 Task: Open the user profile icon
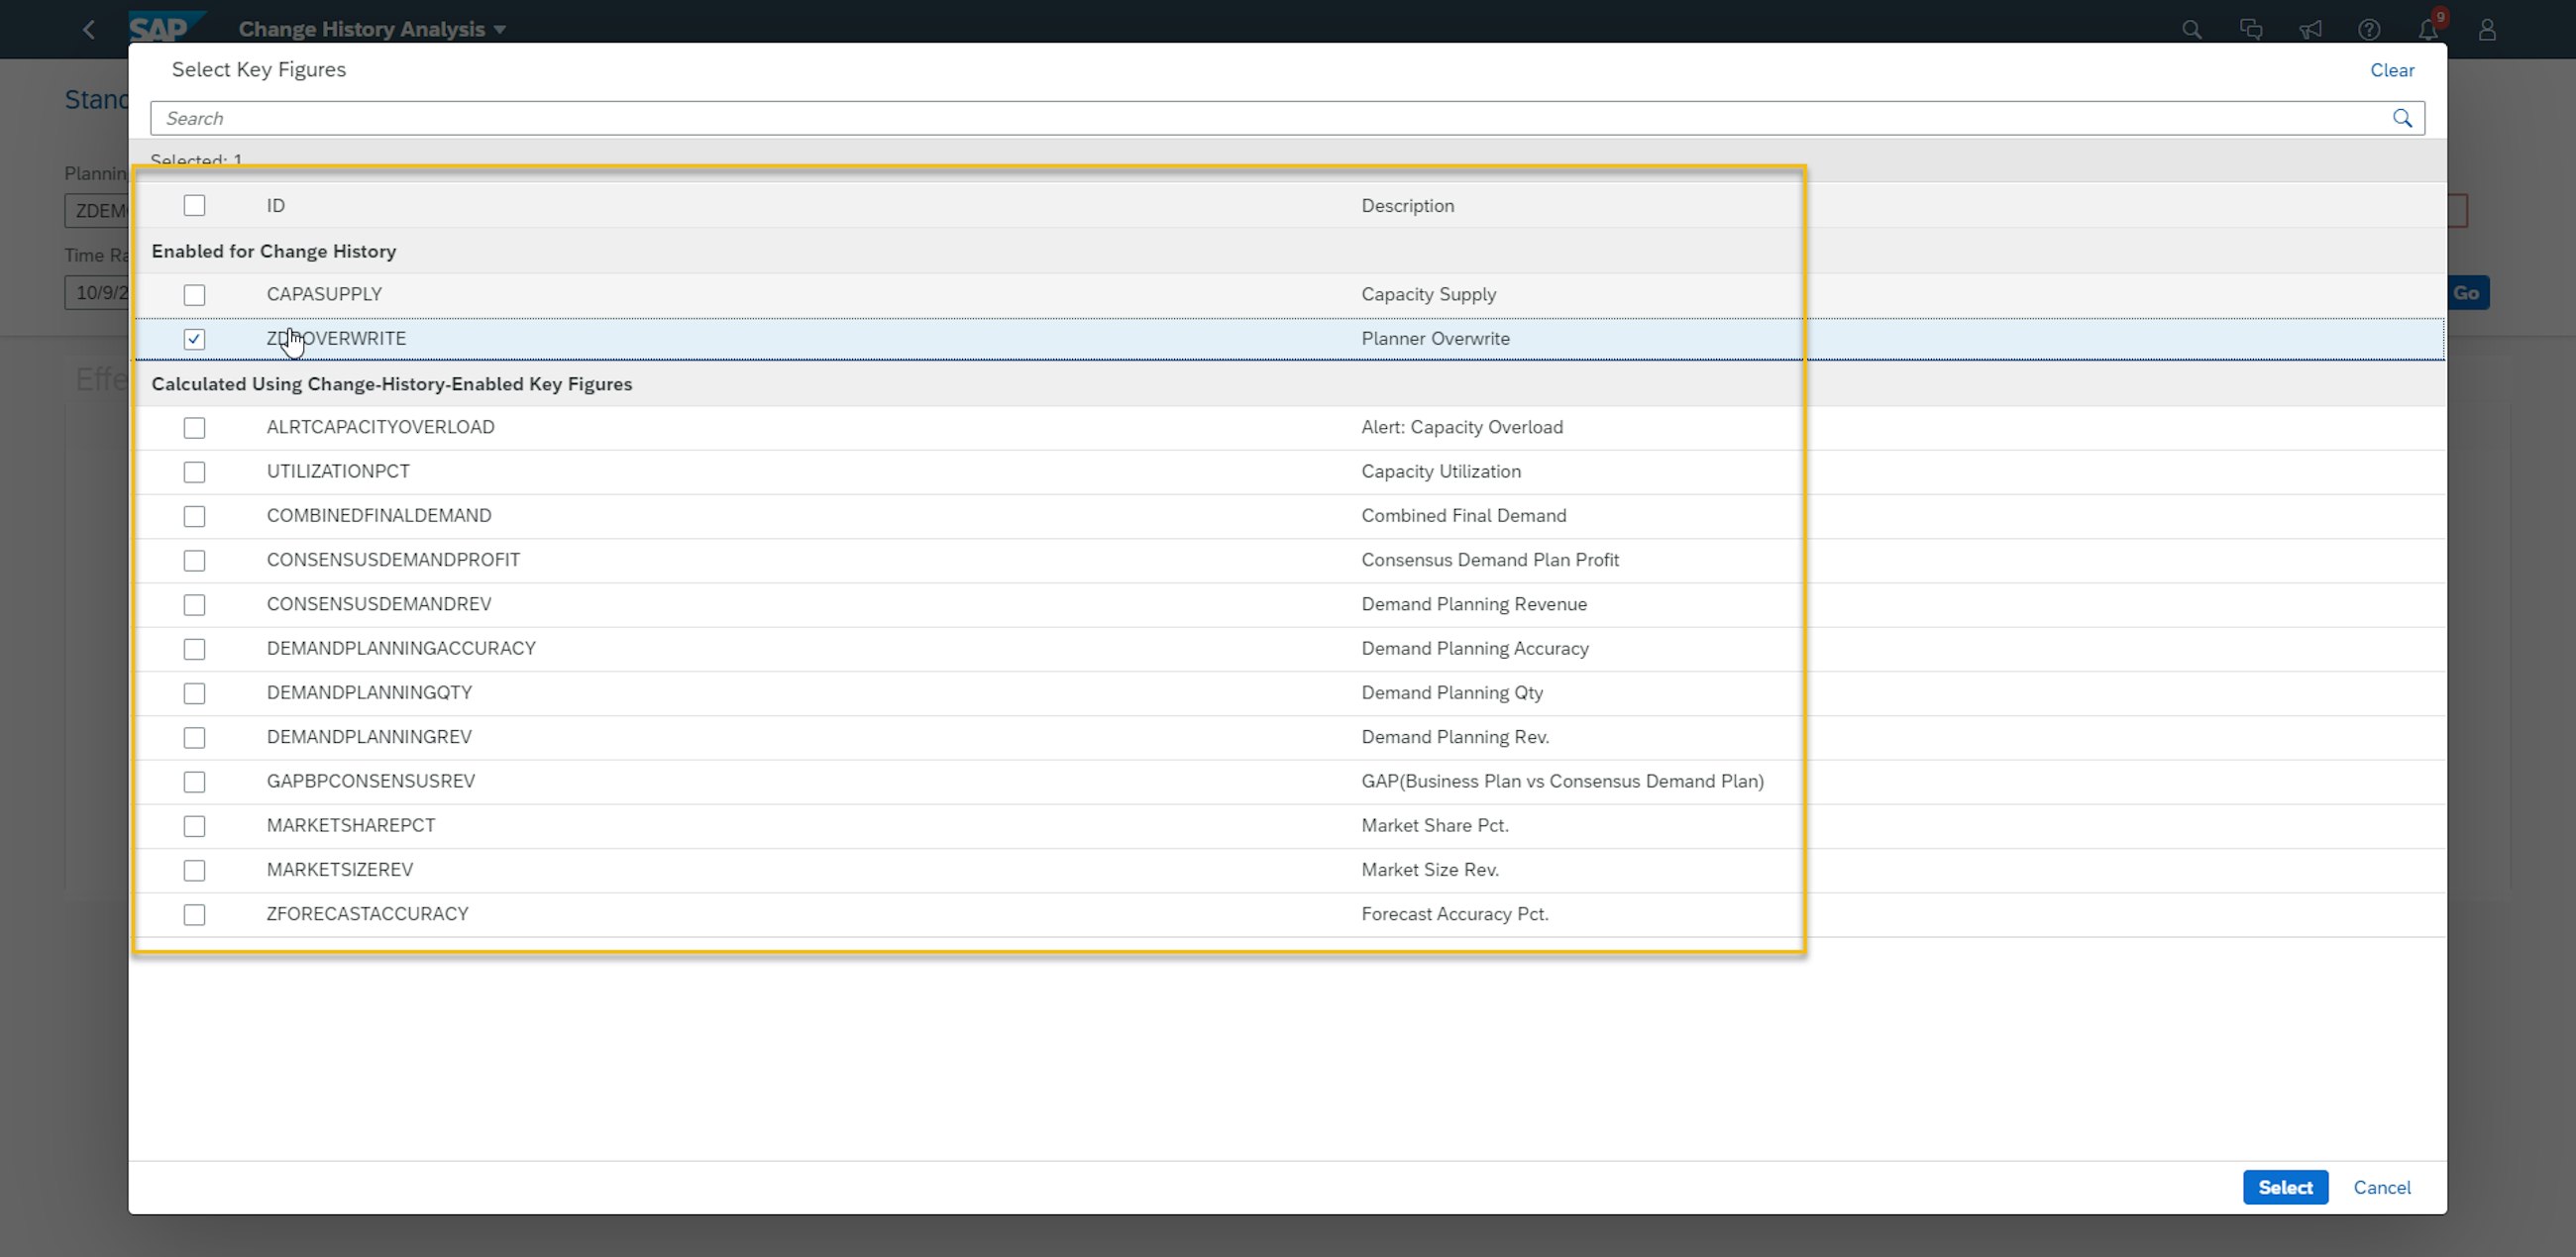[2487, 30]
